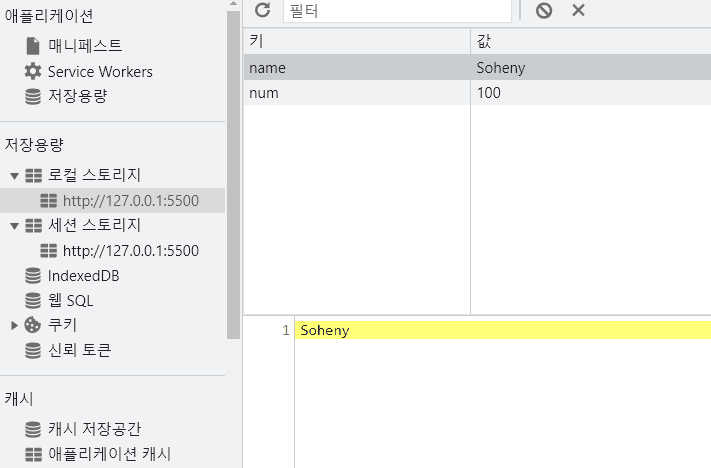This screenshot has width=711, height=468.
Task: Click into the 필터 input field
Action: 397,10
